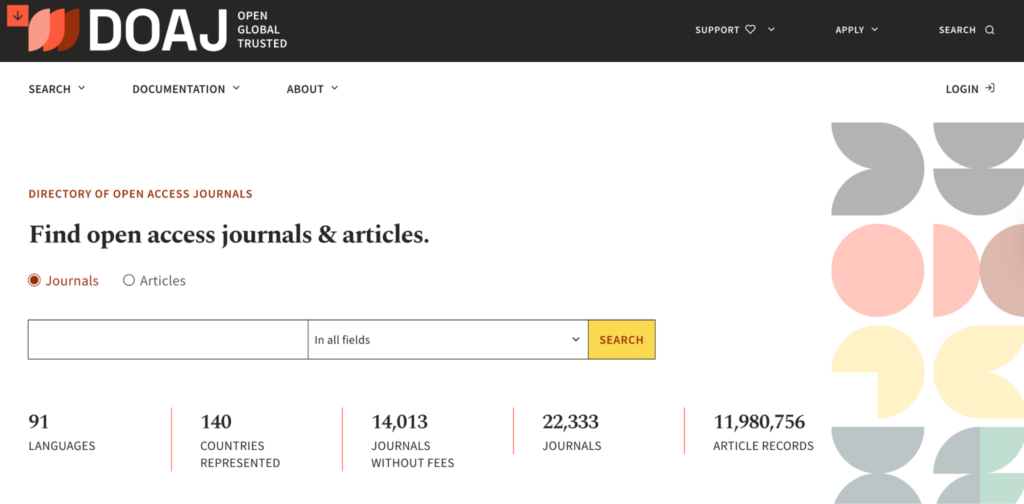Open the Documentation dropdown menu
Viewport: 1024px width, 504px height.
click(x=186, y=89)
